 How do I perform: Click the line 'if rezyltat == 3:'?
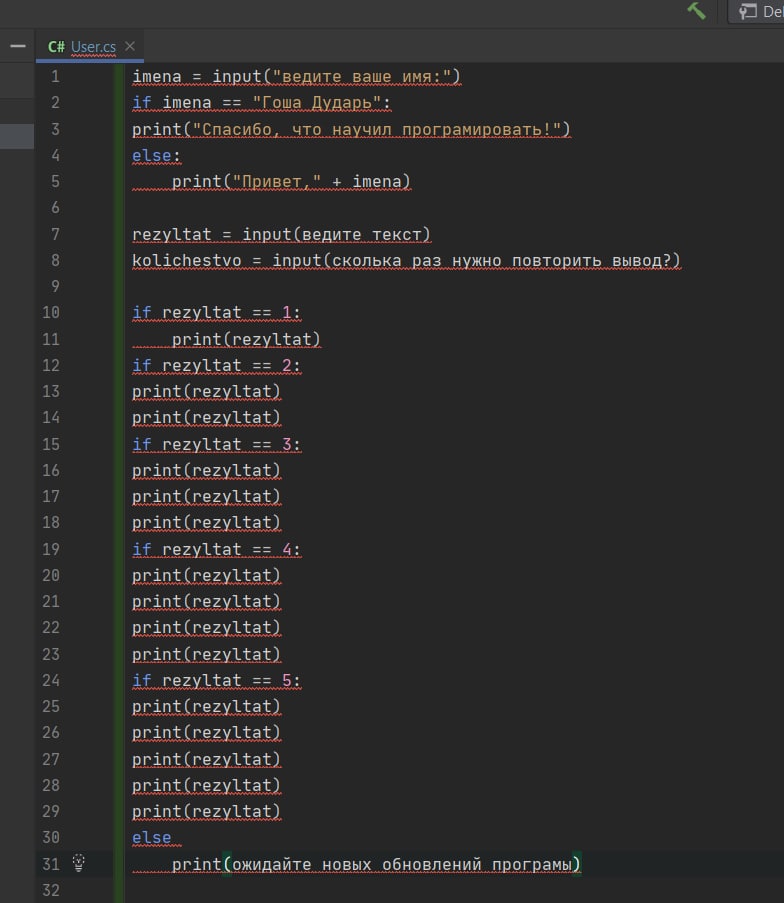[217, 445]
